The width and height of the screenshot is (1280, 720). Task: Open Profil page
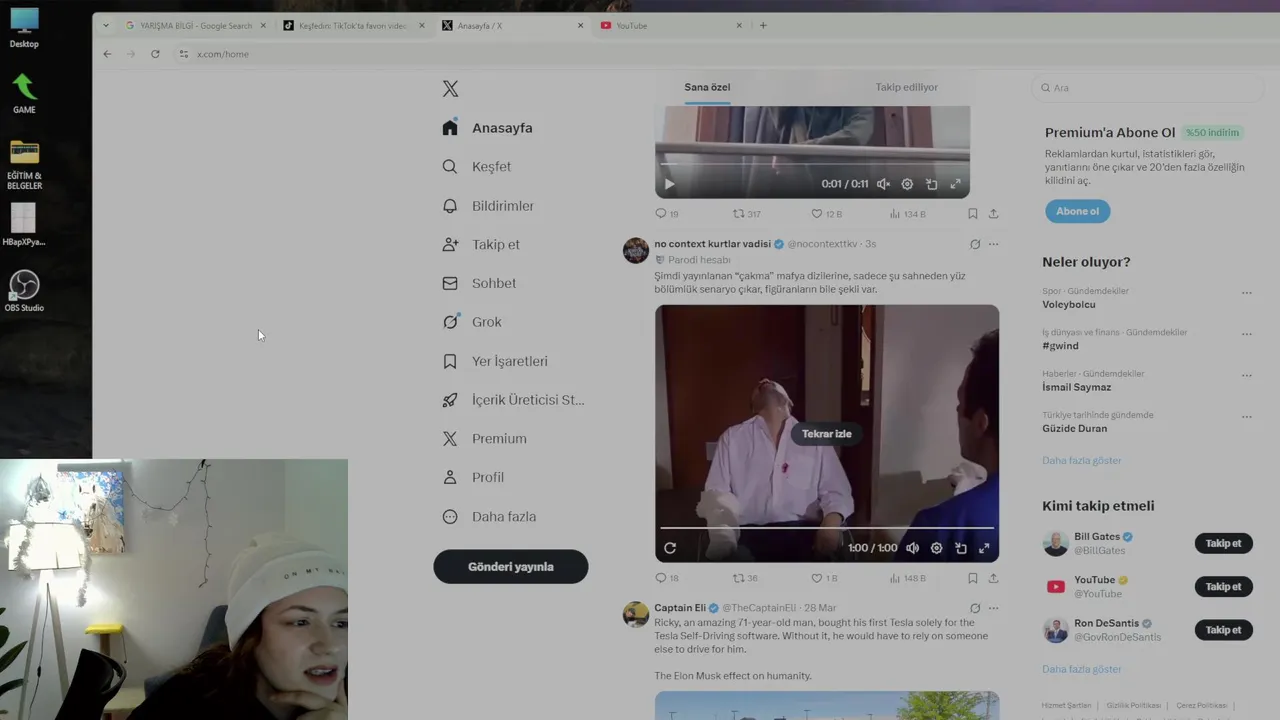(473, 478)
